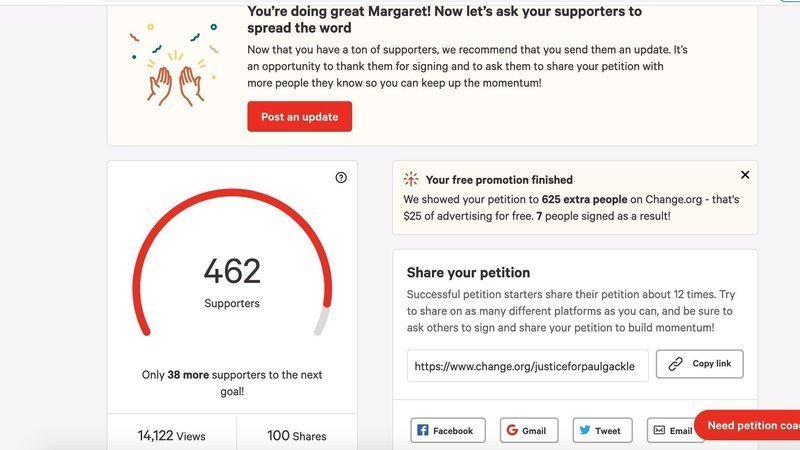Click the 462 Supporters count
The height and width of the screenshot is (450, 800).
(x=232, y=280)
